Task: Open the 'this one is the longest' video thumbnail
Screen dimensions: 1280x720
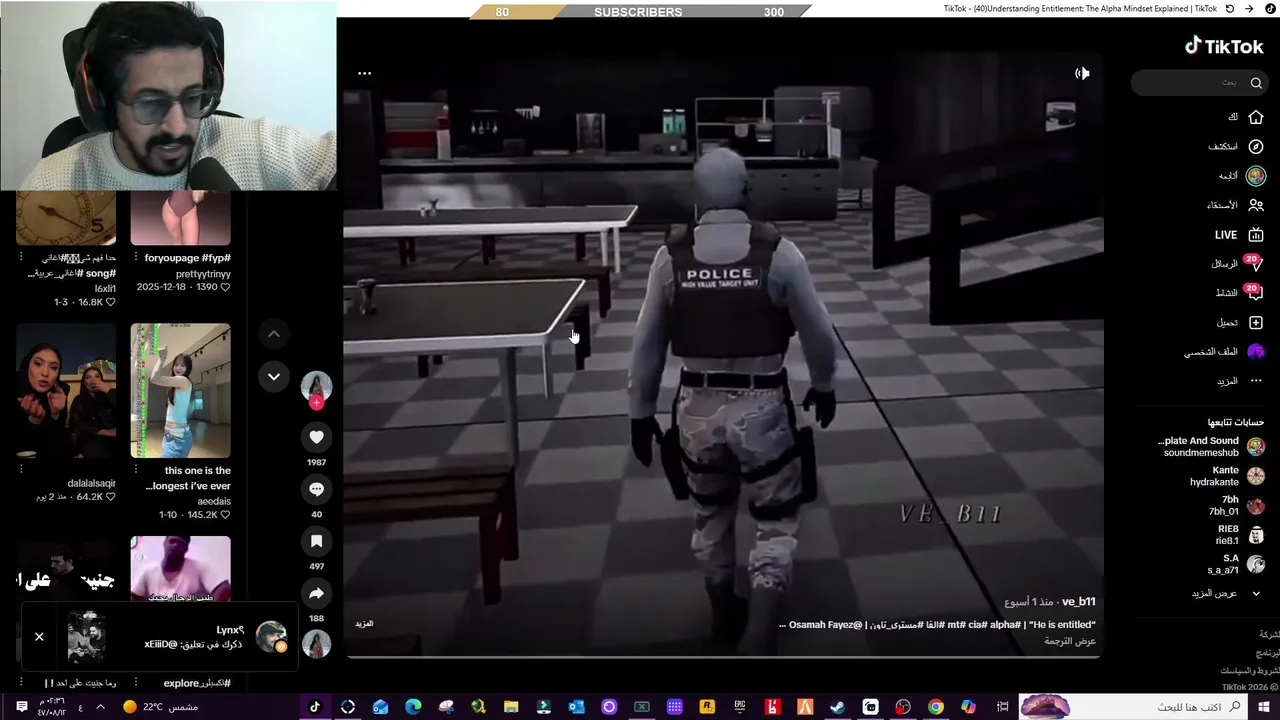Action: pos(180,390)
